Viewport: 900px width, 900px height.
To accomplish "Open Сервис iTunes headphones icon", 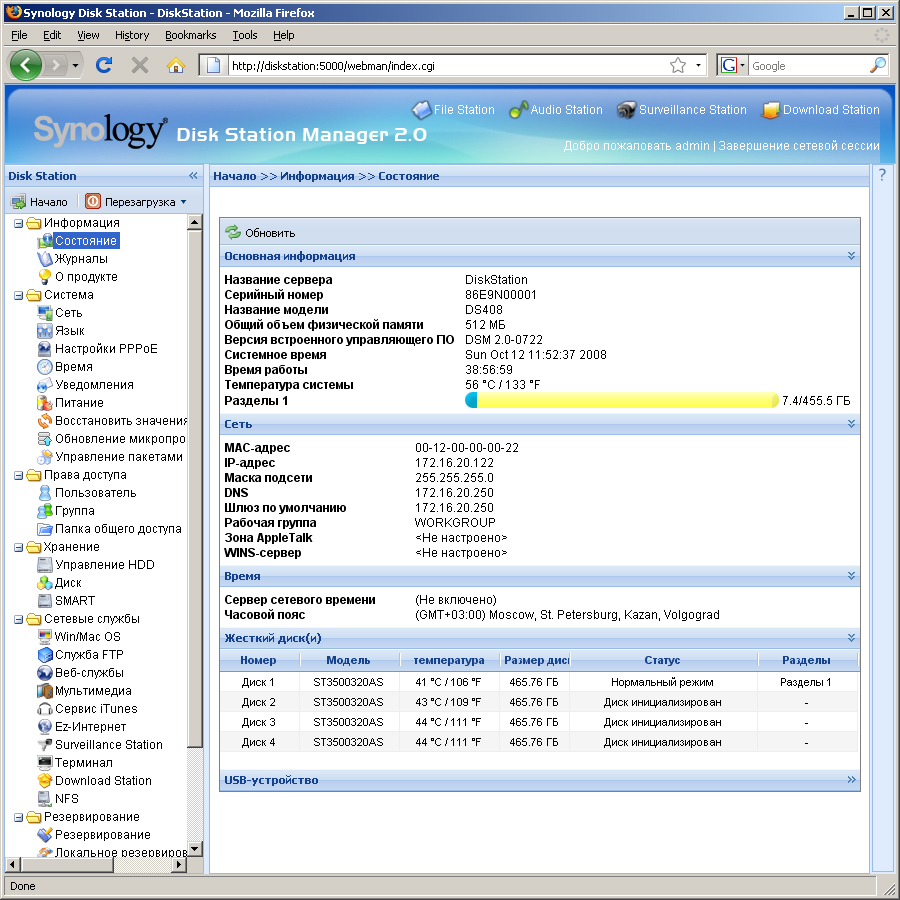I will [x=45, y=709].
